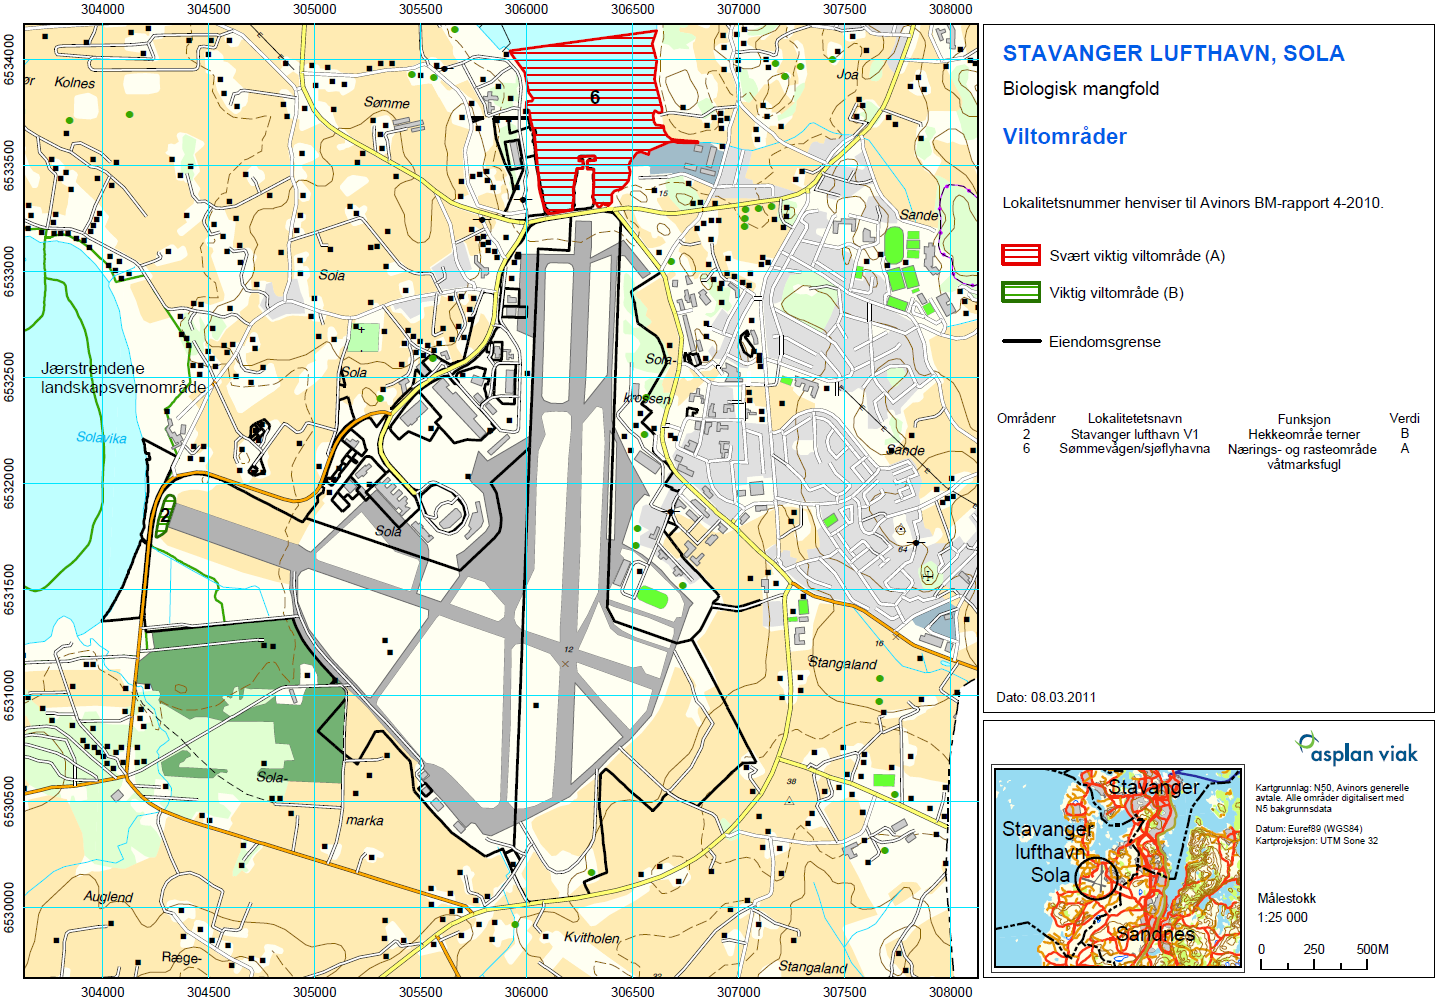The image size is (1443, 1006).
Task: Click the label 'Svært viktig viltområde (A)'
Action: pyautogui.click(x=1137, y=256)
